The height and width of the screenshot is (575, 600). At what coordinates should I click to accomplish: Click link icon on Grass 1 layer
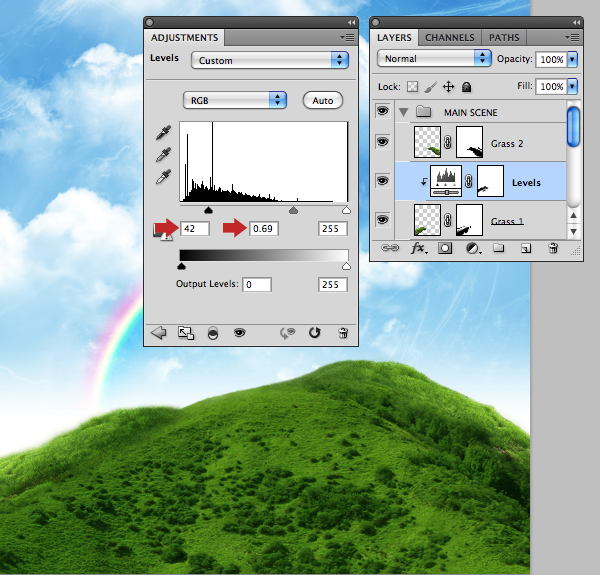tap(447, 220)
